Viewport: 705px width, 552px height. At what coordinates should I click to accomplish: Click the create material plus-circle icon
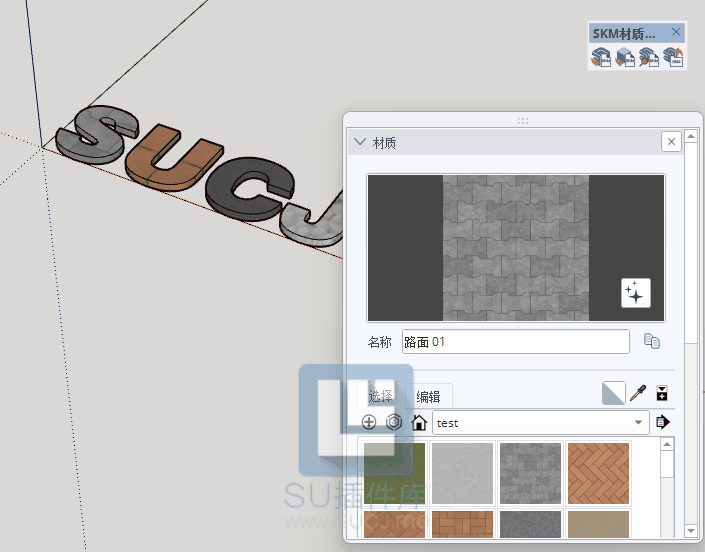point(369,422)
